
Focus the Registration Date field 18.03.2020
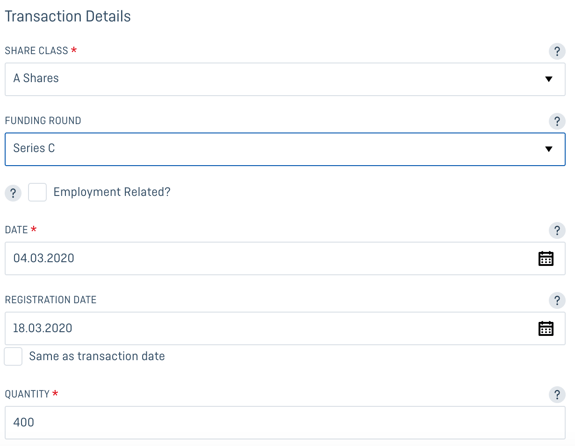tap(285, 328)
